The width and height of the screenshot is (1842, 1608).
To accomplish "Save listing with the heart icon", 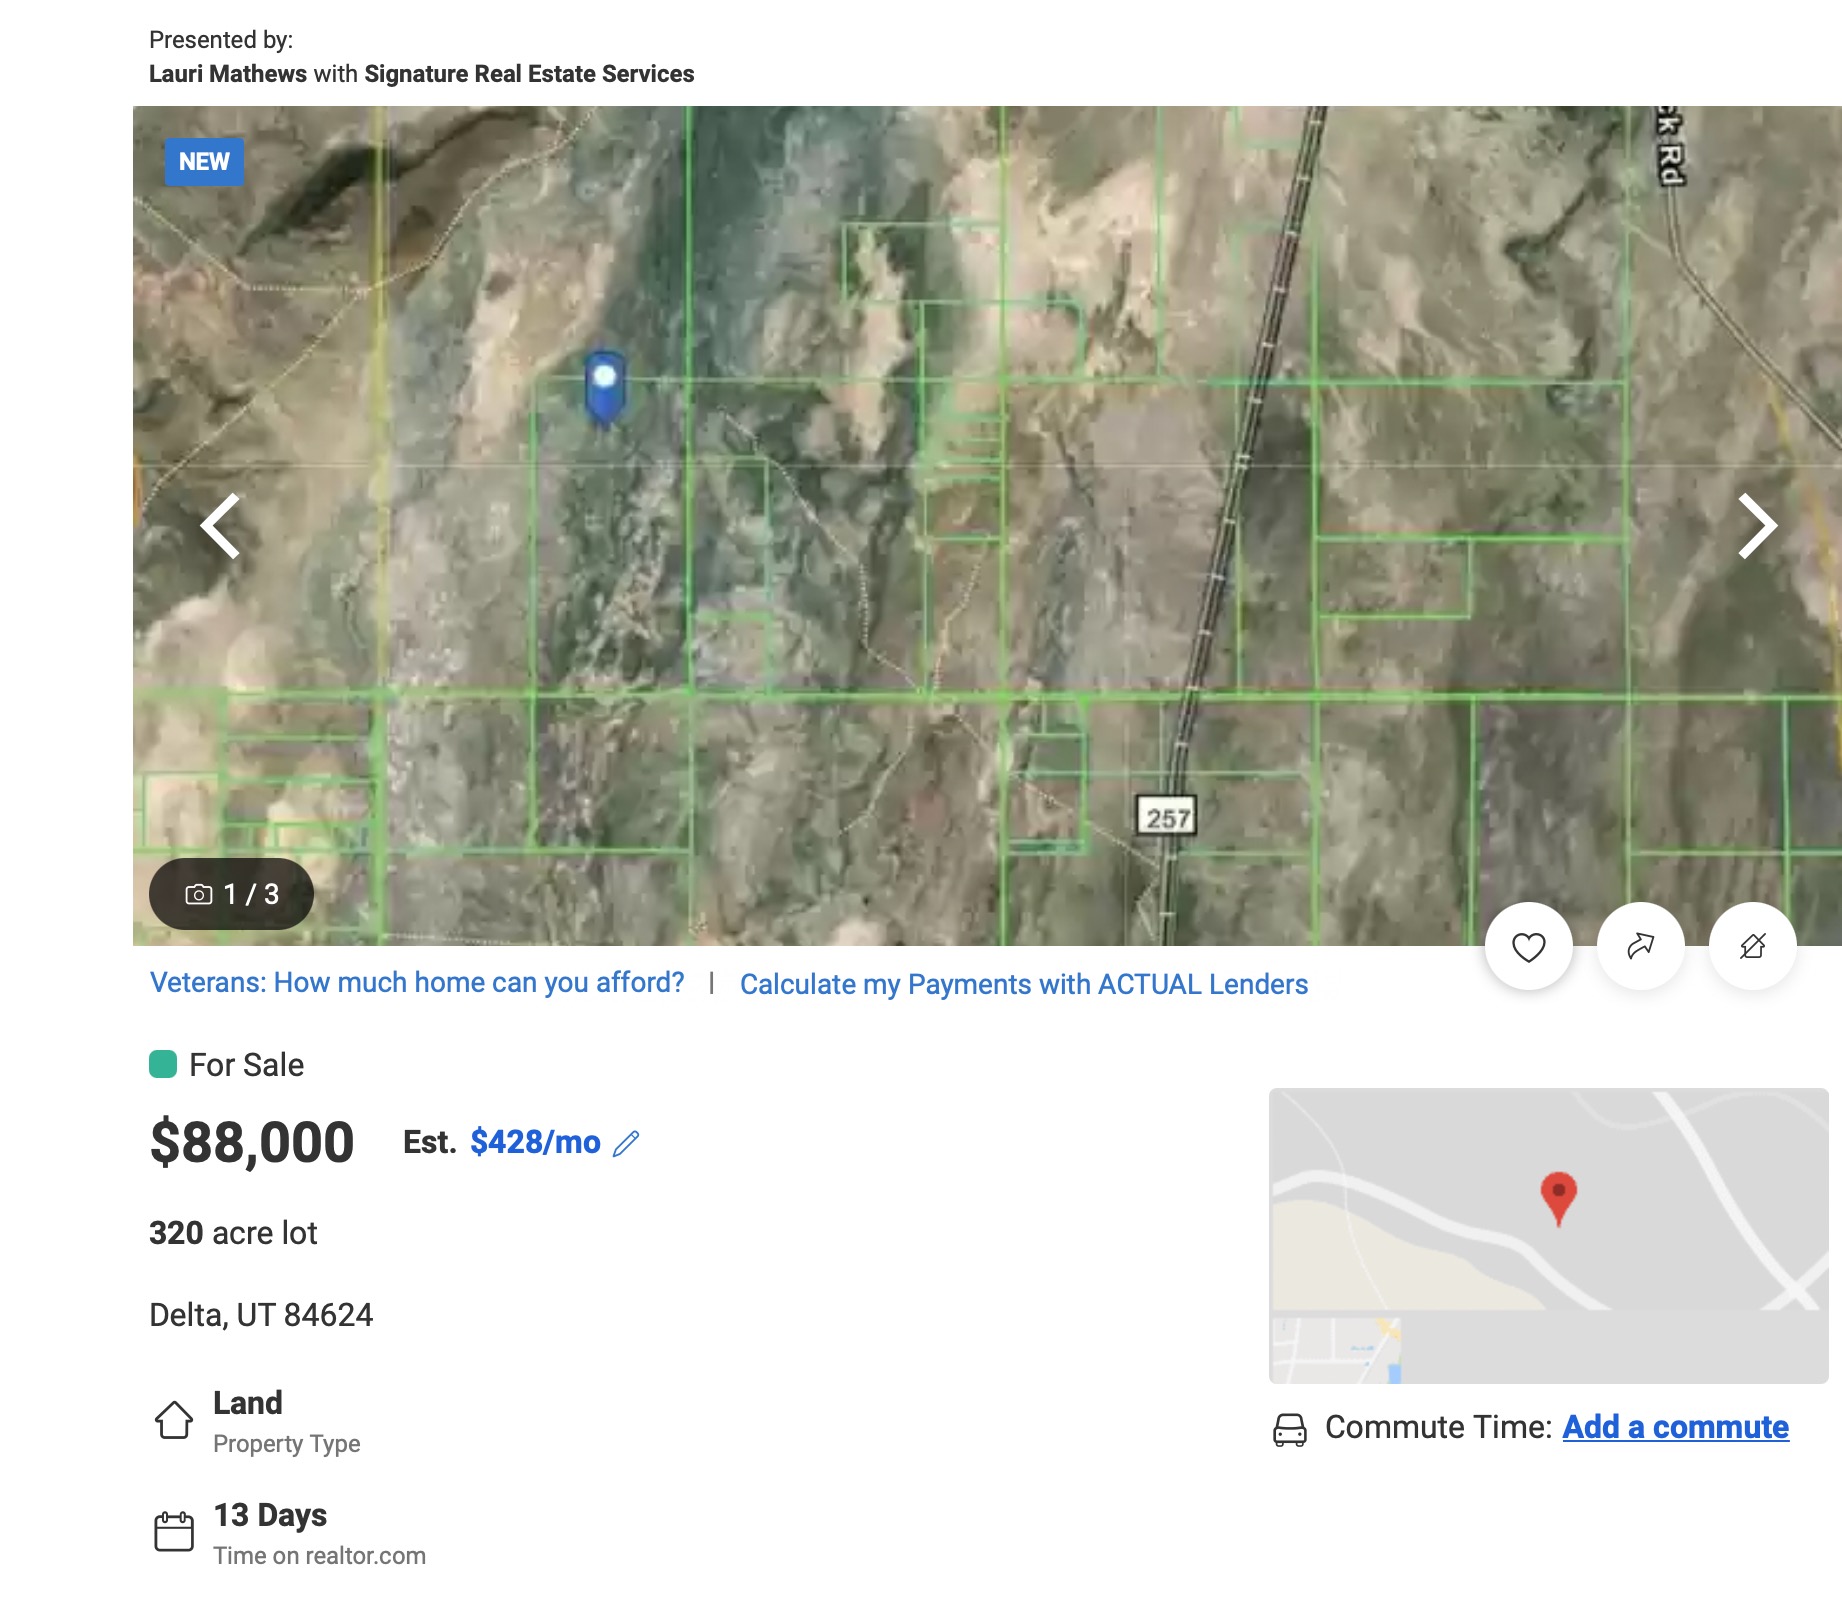I will [x=1528, y=946].
